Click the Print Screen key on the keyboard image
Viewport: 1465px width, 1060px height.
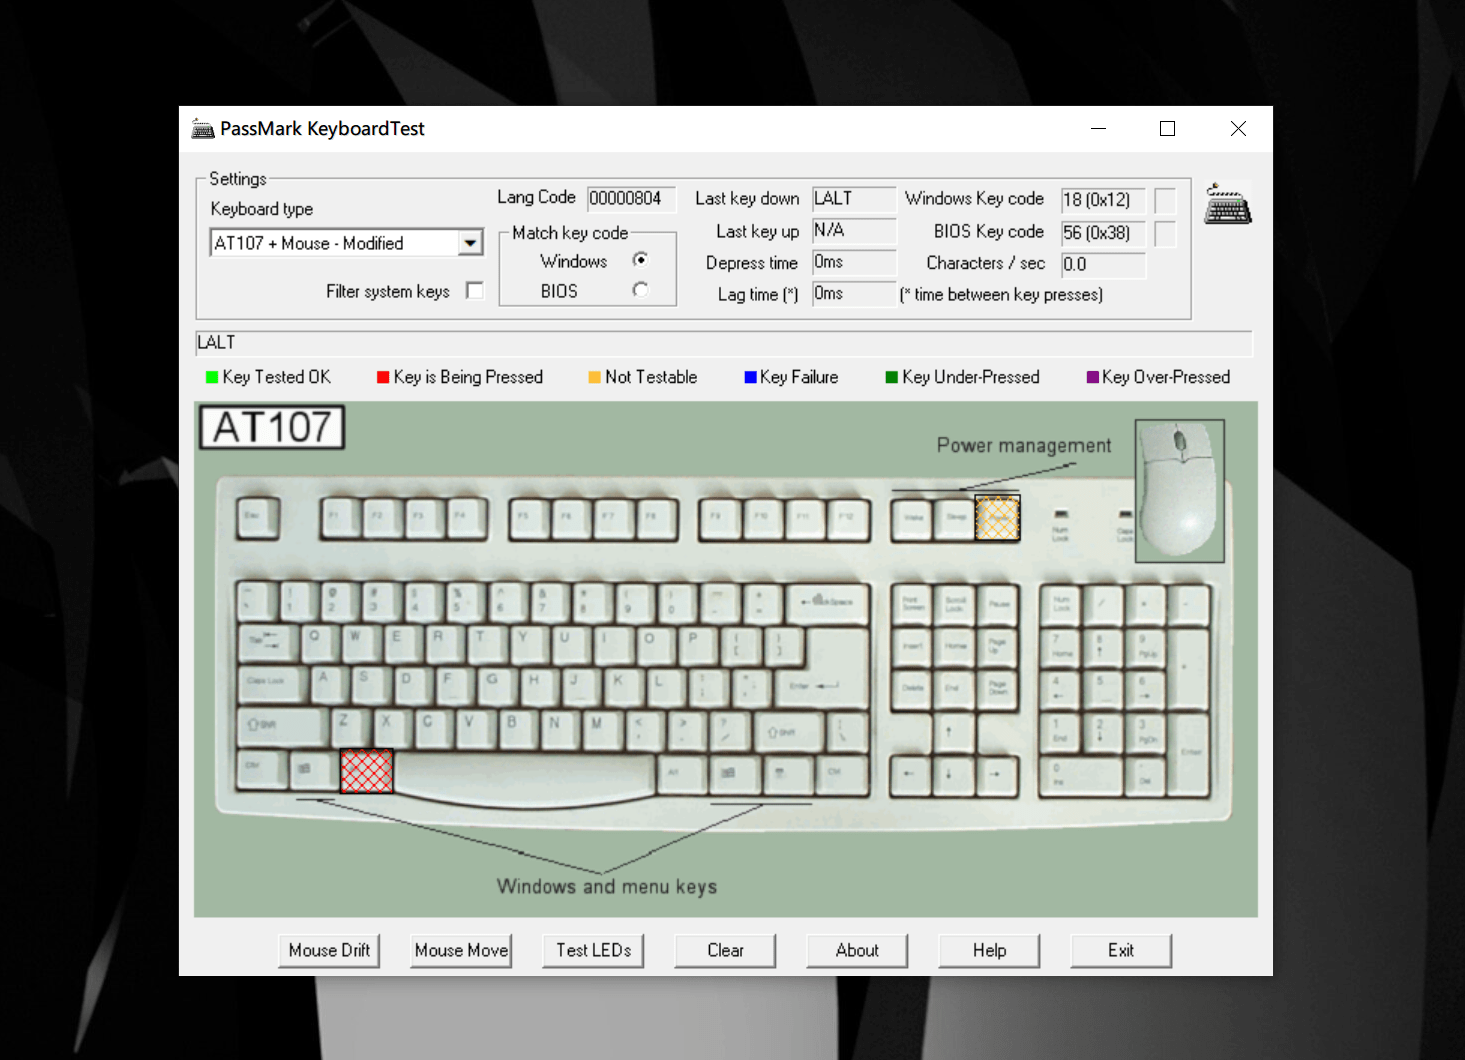(912, 605)
